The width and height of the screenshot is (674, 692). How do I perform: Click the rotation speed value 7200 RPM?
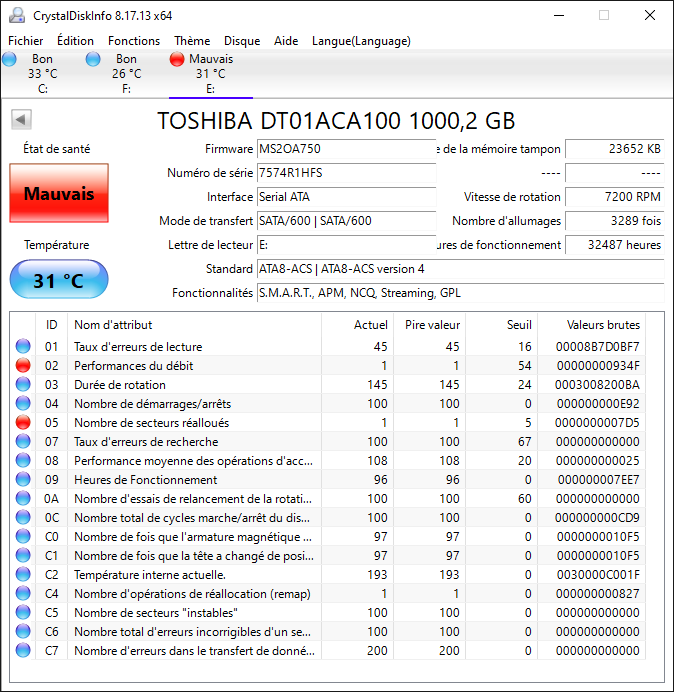(614, 197)
